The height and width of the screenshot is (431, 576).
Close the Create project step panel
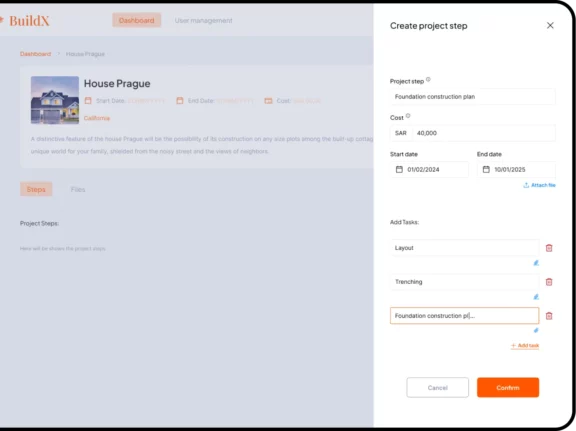[550, 25]
